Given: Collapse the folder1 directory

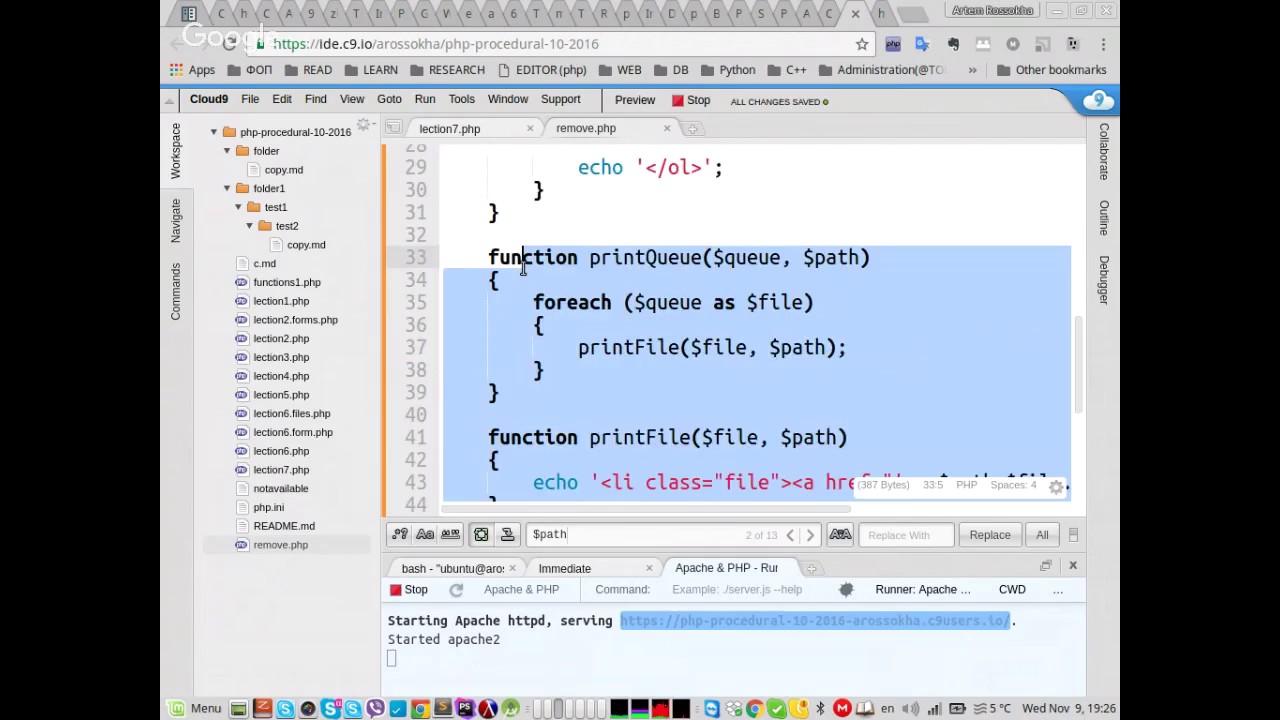Looking at the screenshot, I should coord(227,188).
